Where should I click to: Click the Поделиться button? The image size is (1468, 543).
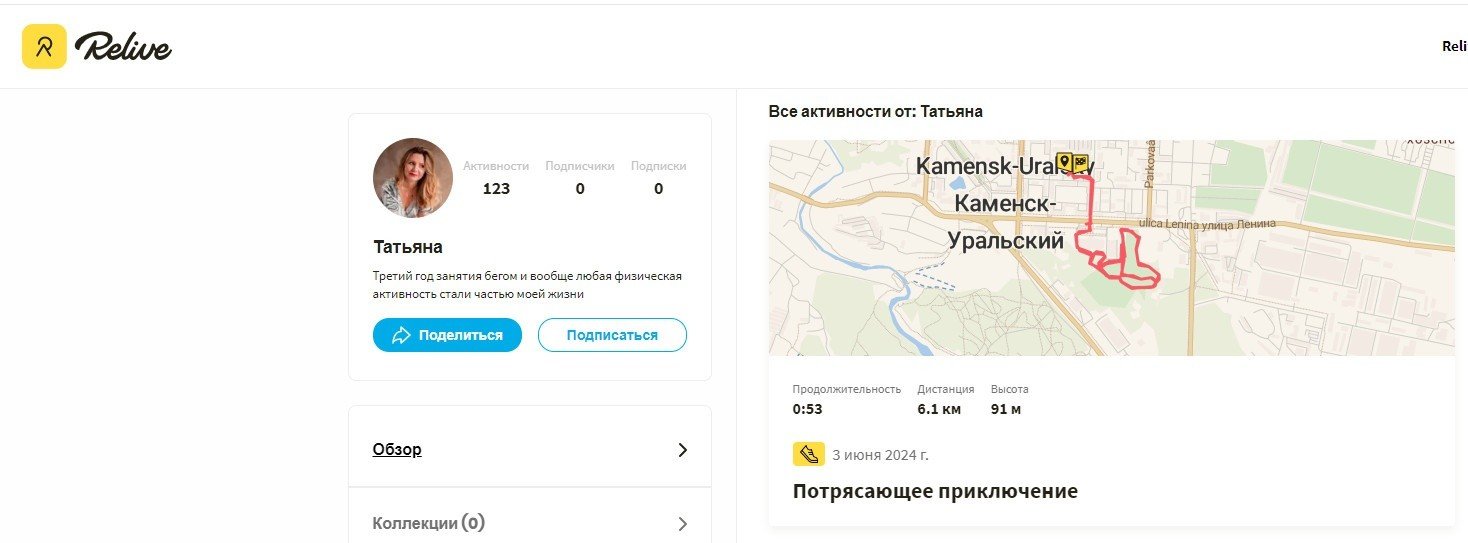447,335
